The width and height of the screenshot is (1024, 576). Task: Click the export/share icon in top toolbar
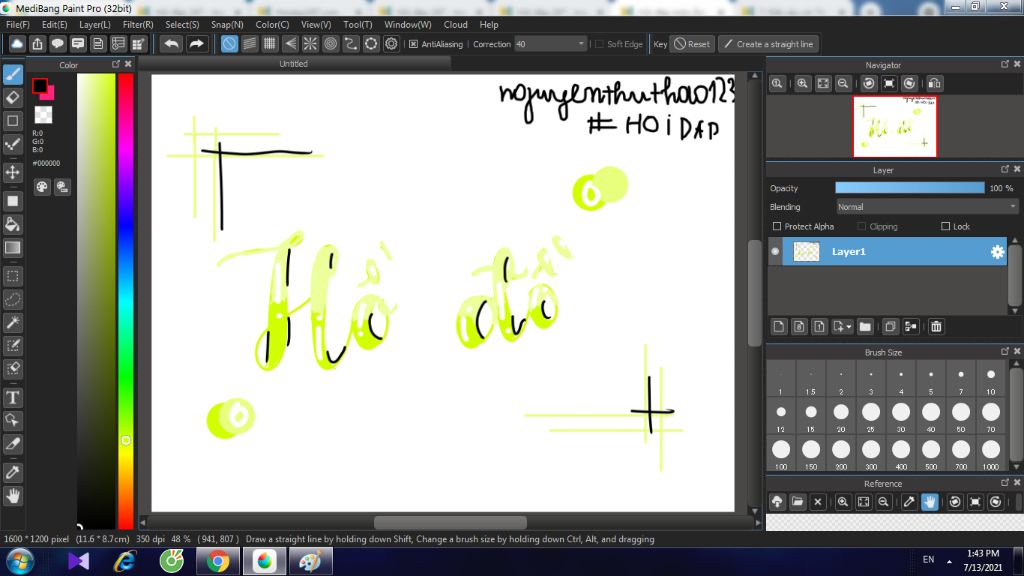click(x=37, y=44)
